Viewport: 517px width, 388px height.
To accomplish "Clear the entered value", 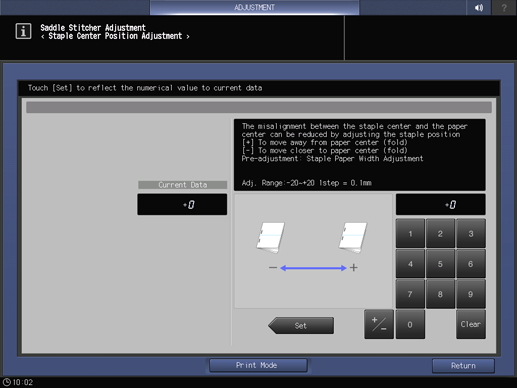I will click(471, 324).
